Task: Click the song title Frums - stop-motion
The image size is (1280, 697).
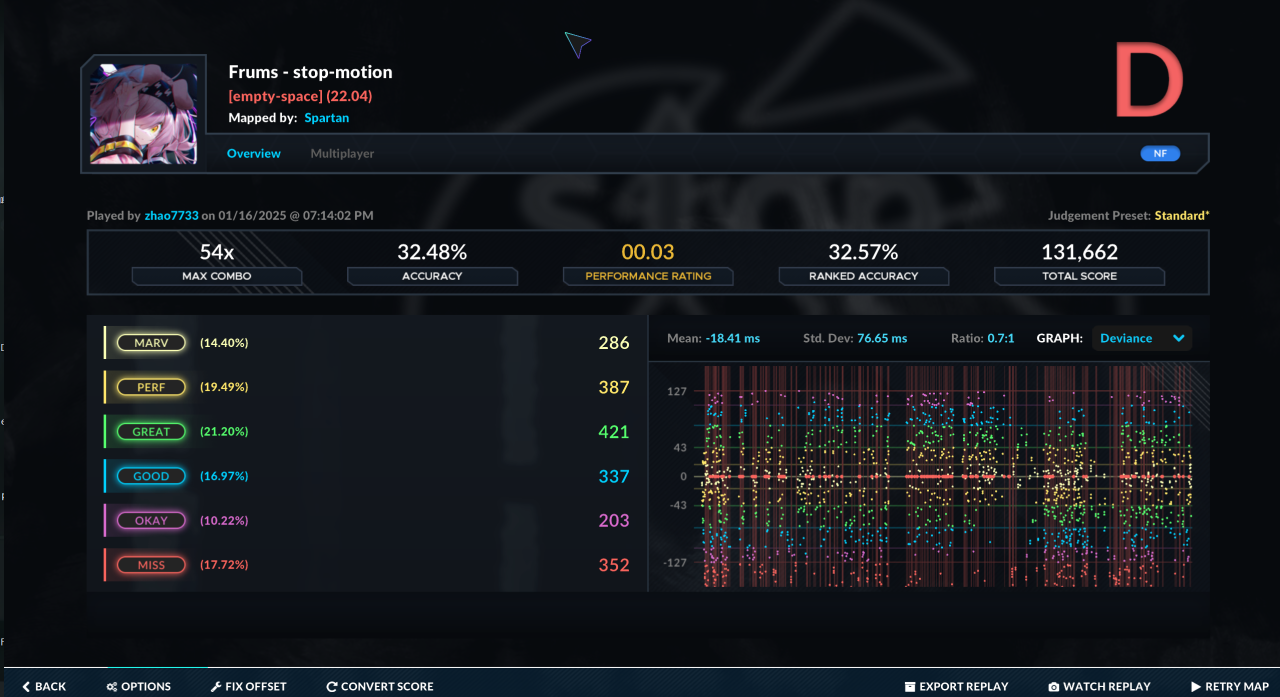Action: pyautogui.click(x=310, y=72)
